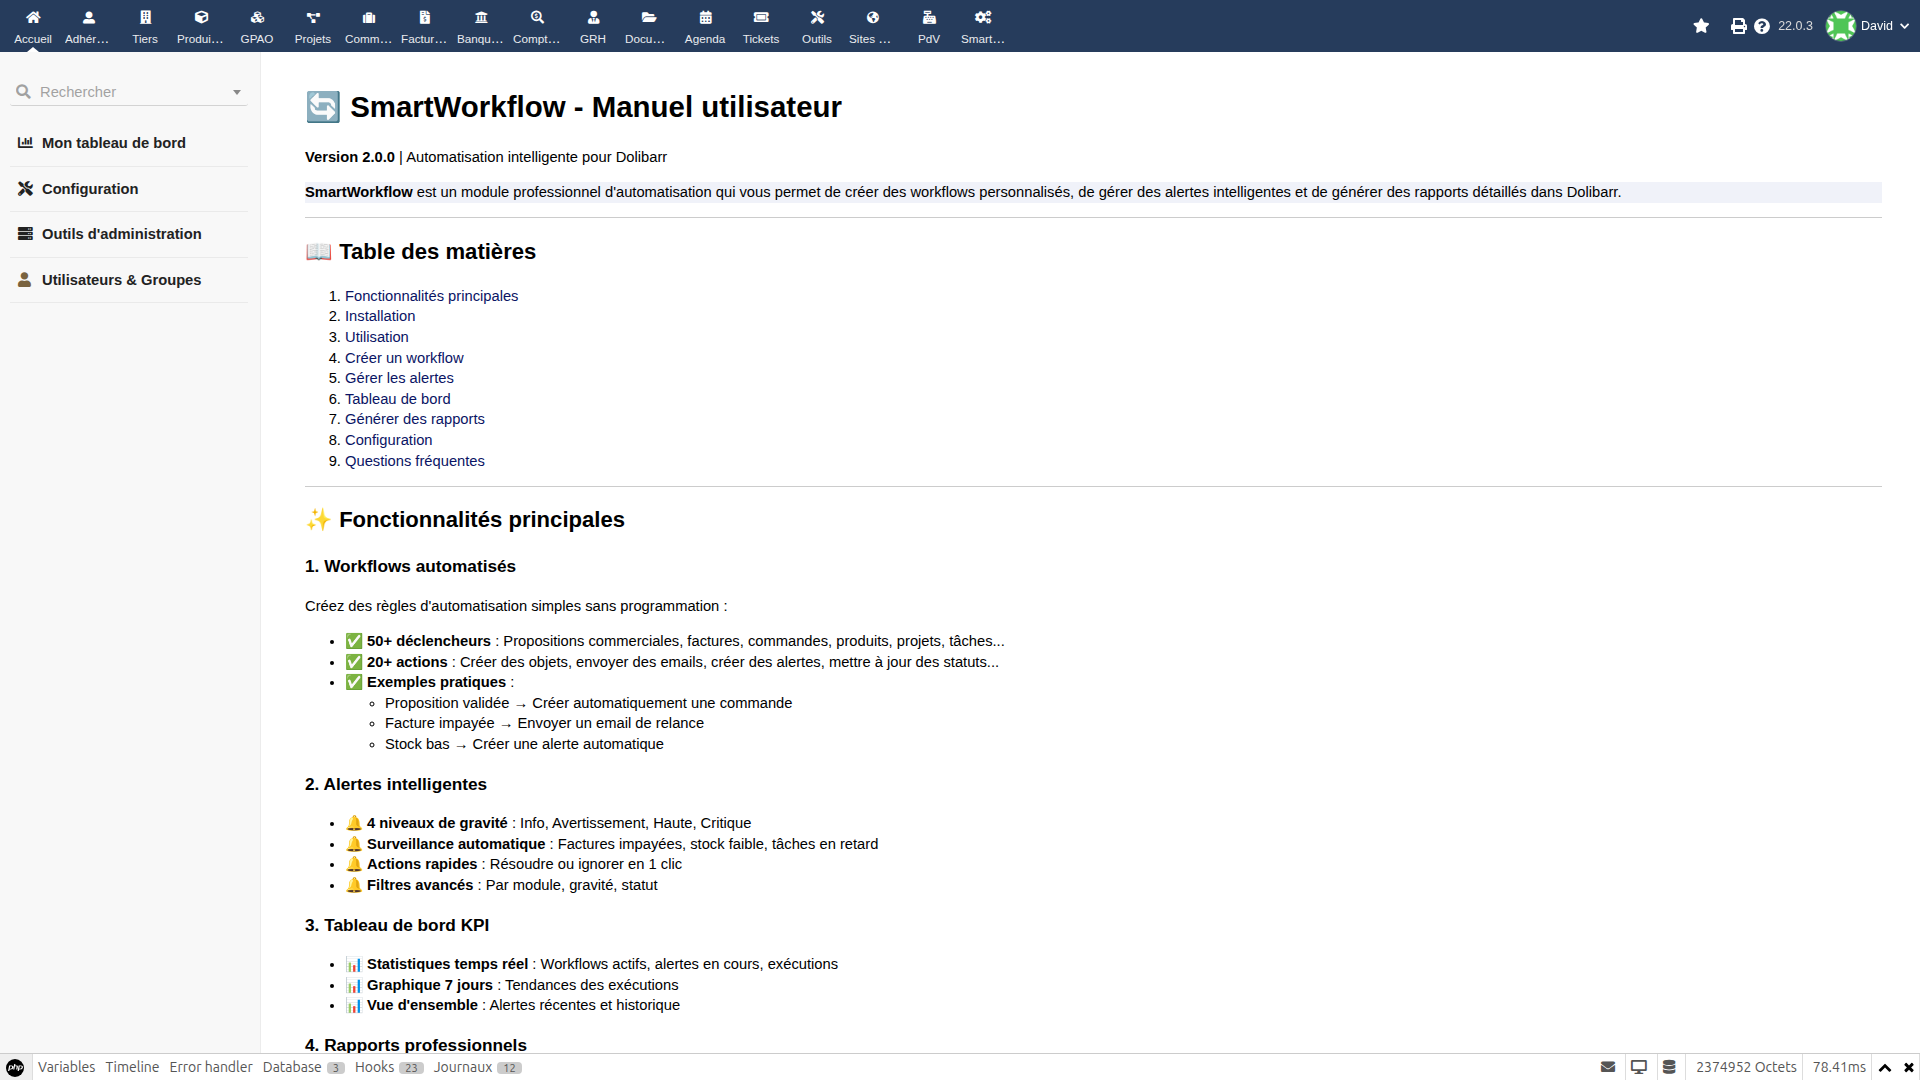Expand the search box dropdown arrow
This screenshot has width=1920, height=1080.
tap(237, 92)
